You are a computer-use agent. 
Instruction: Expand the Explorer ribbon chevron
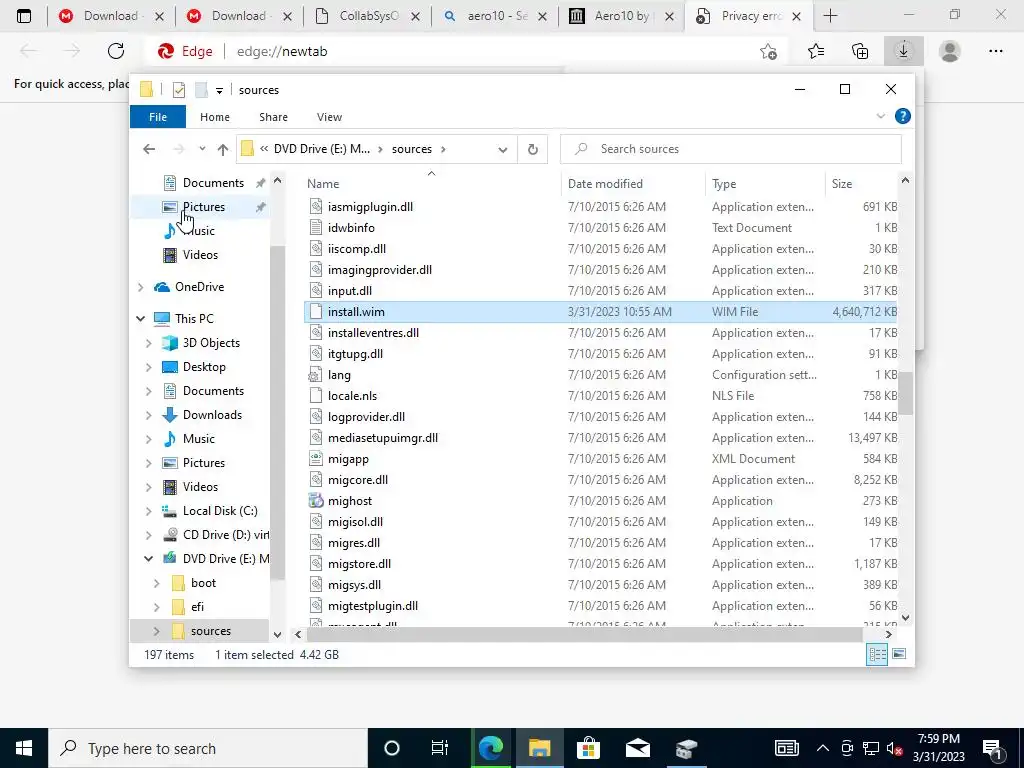tap(880, 116)
